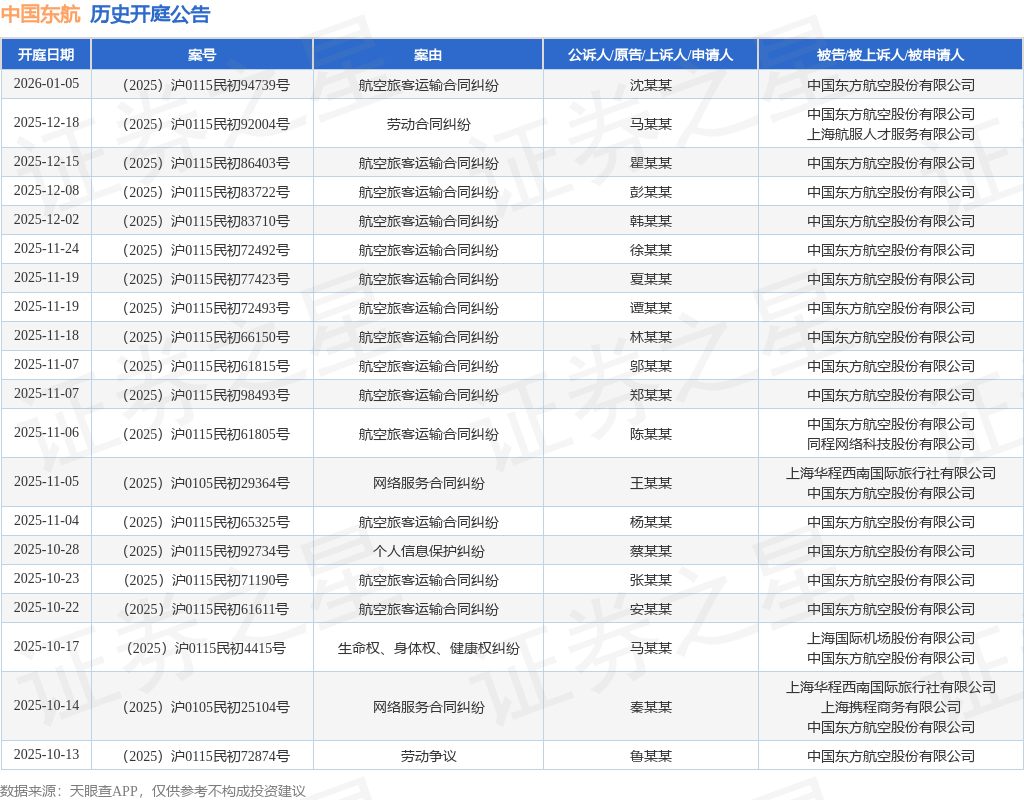This screenshot has height=800, width=1024.
Task: Click case number ending 77423号
Action: tap(206, 279)
